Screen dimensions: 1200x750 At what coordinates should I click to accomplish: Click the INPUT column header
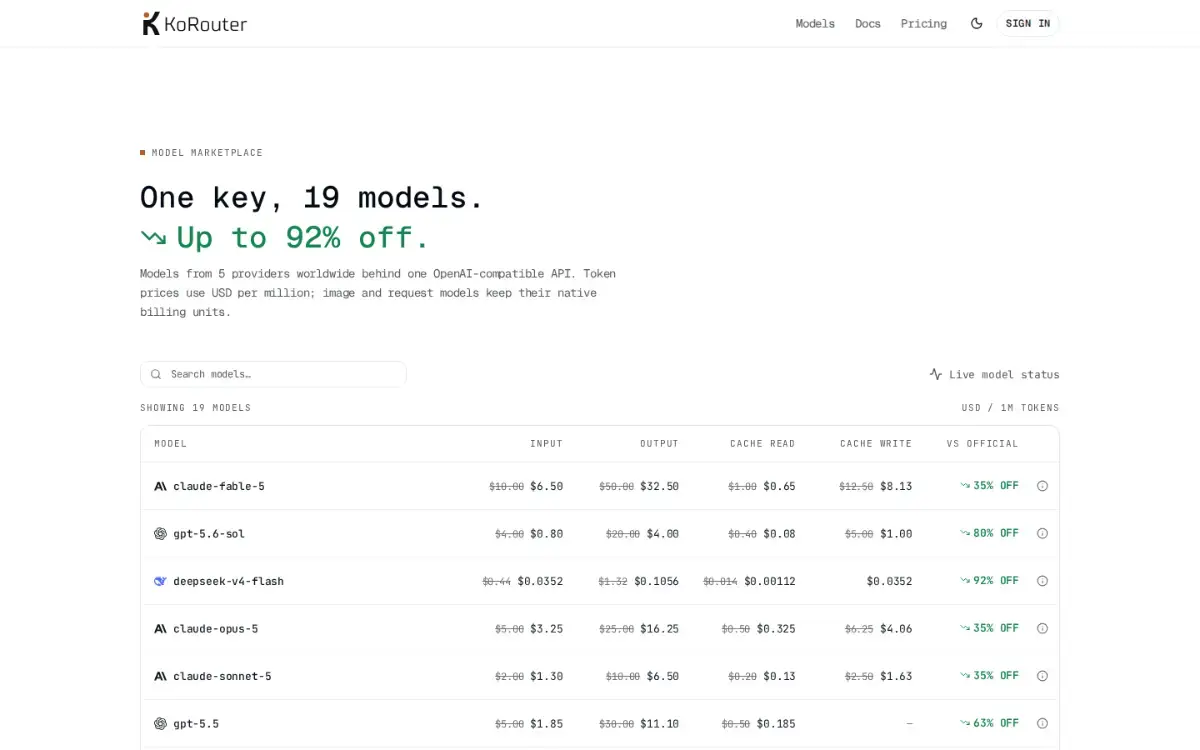(x=546, y=443)
